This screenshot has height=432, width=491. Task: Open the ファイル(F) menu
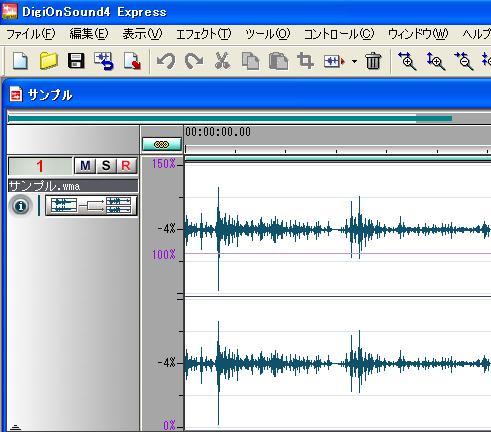[x=31, y=34]
